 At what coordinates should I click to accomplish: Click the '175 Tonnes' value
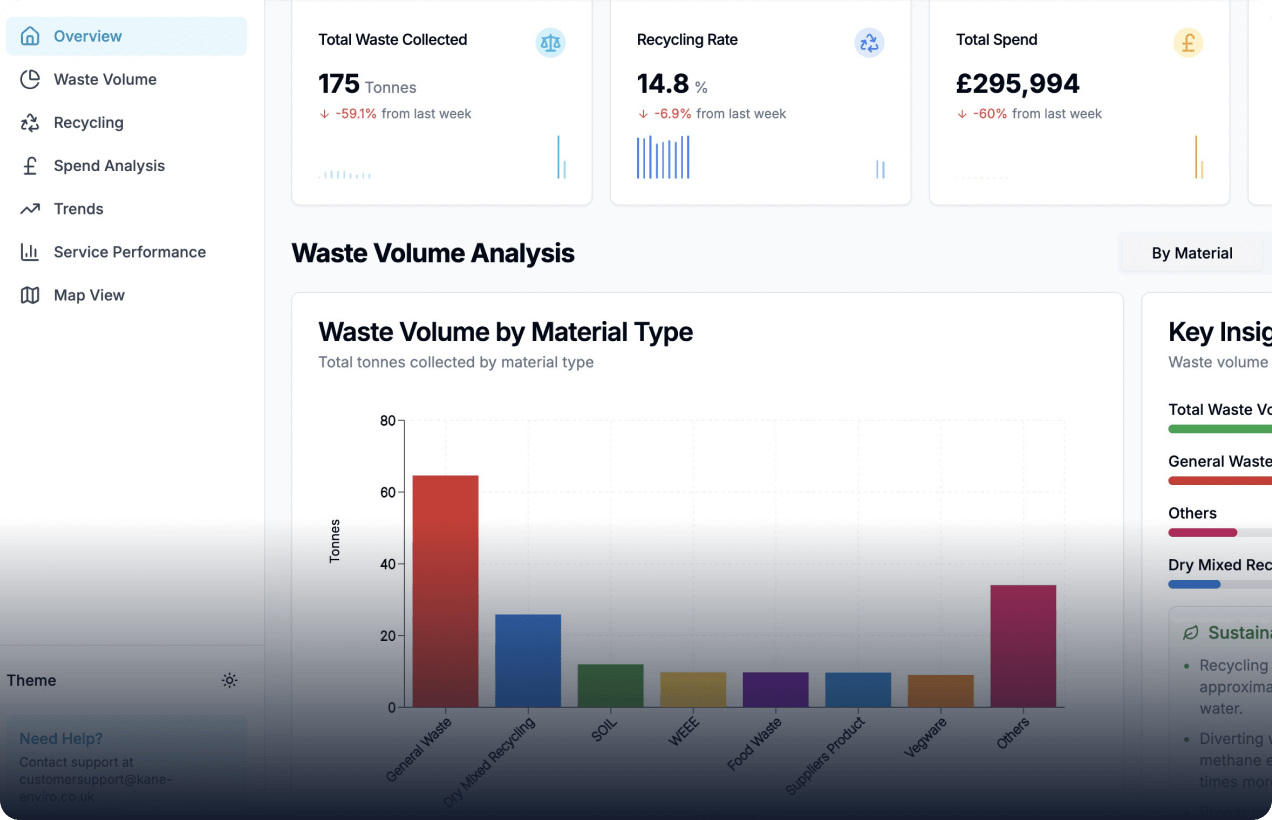(367, 84)
